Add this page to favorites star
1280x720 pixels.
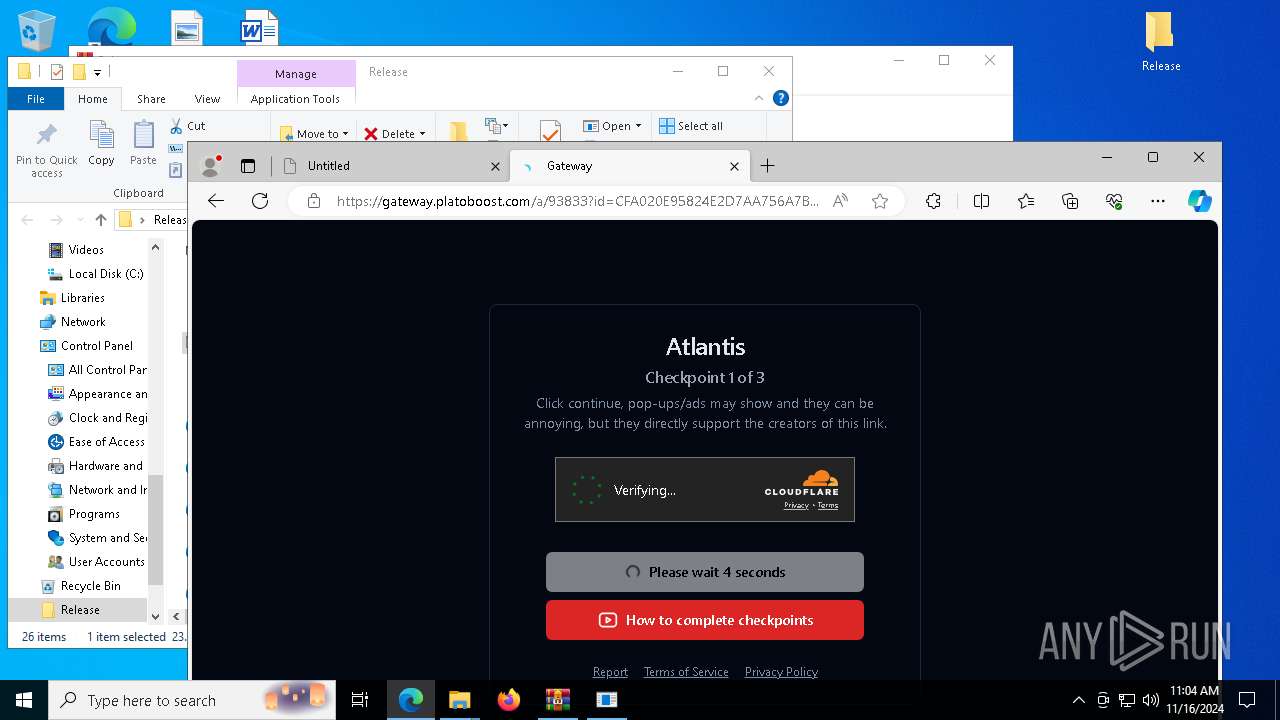point(880,201)
